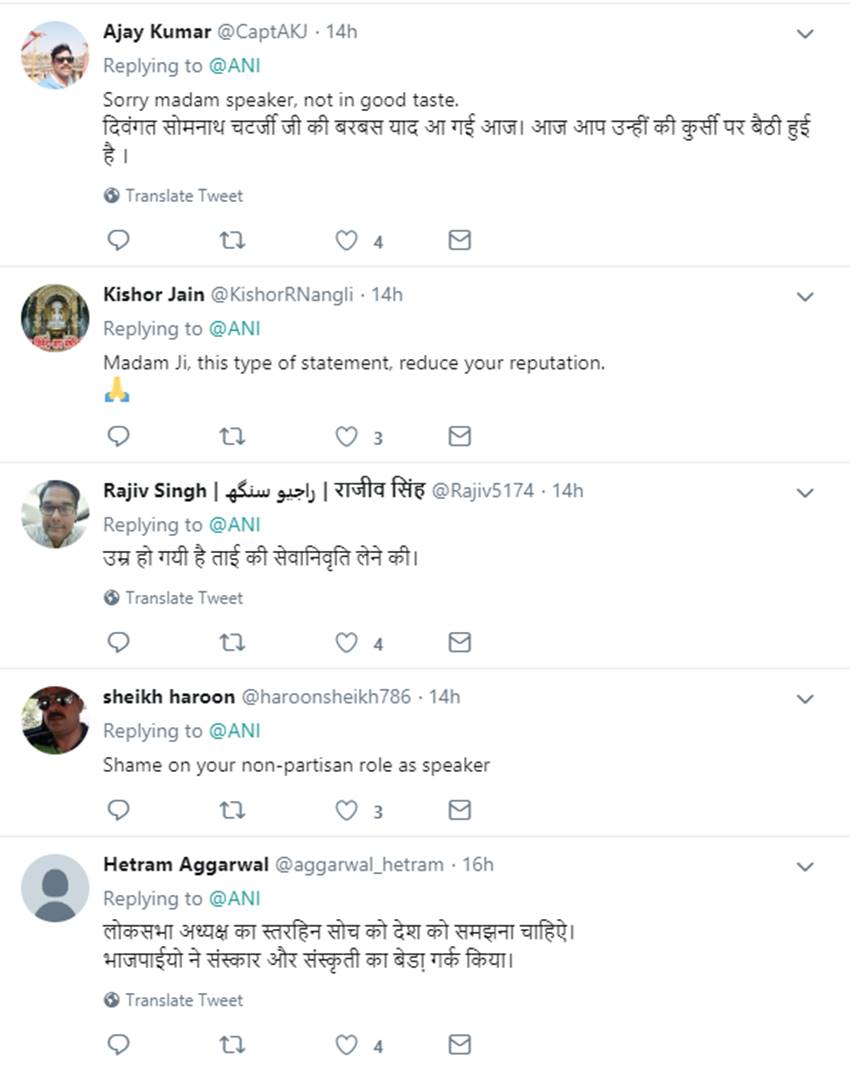Open Hetram Aggarwal's default avatar
Screen dimensions: 850x1066
tap(55, 888)
